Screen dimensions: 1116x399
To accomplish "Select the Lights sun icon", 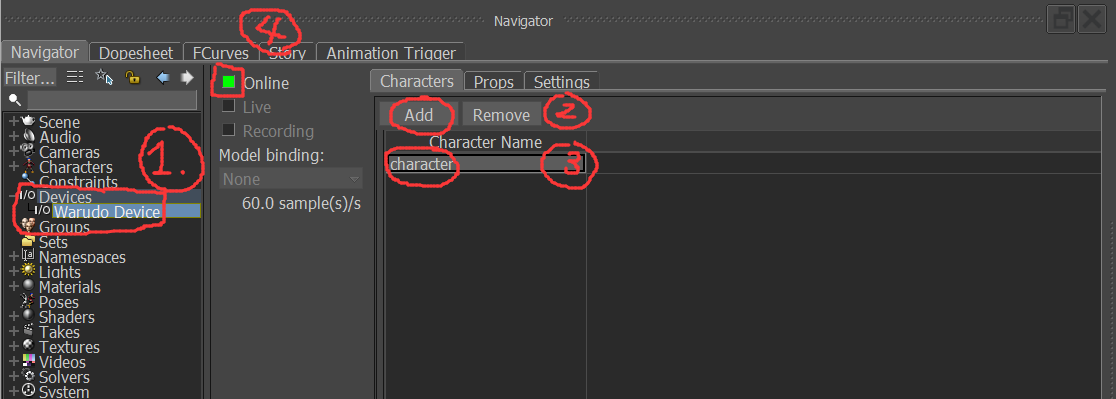I will click(x=28, y=270).
